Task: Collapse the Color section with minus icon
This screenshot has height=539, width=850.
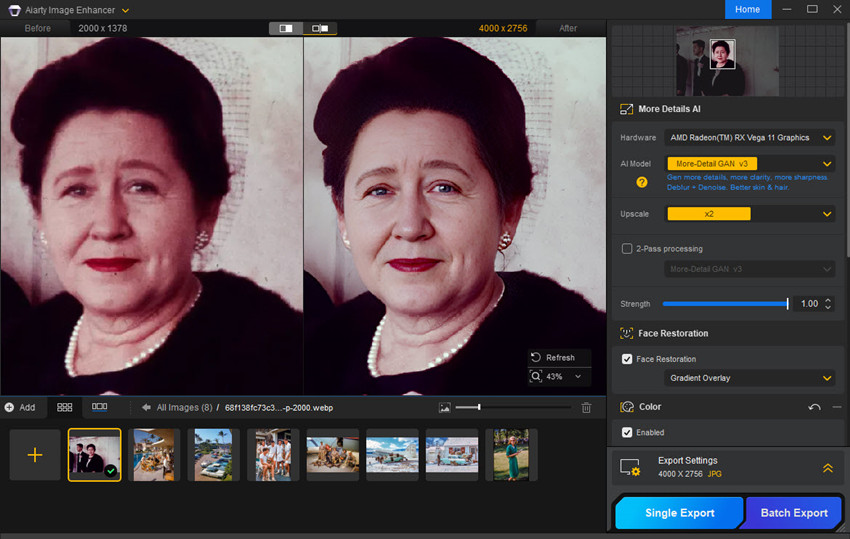Action: point(836,407)
